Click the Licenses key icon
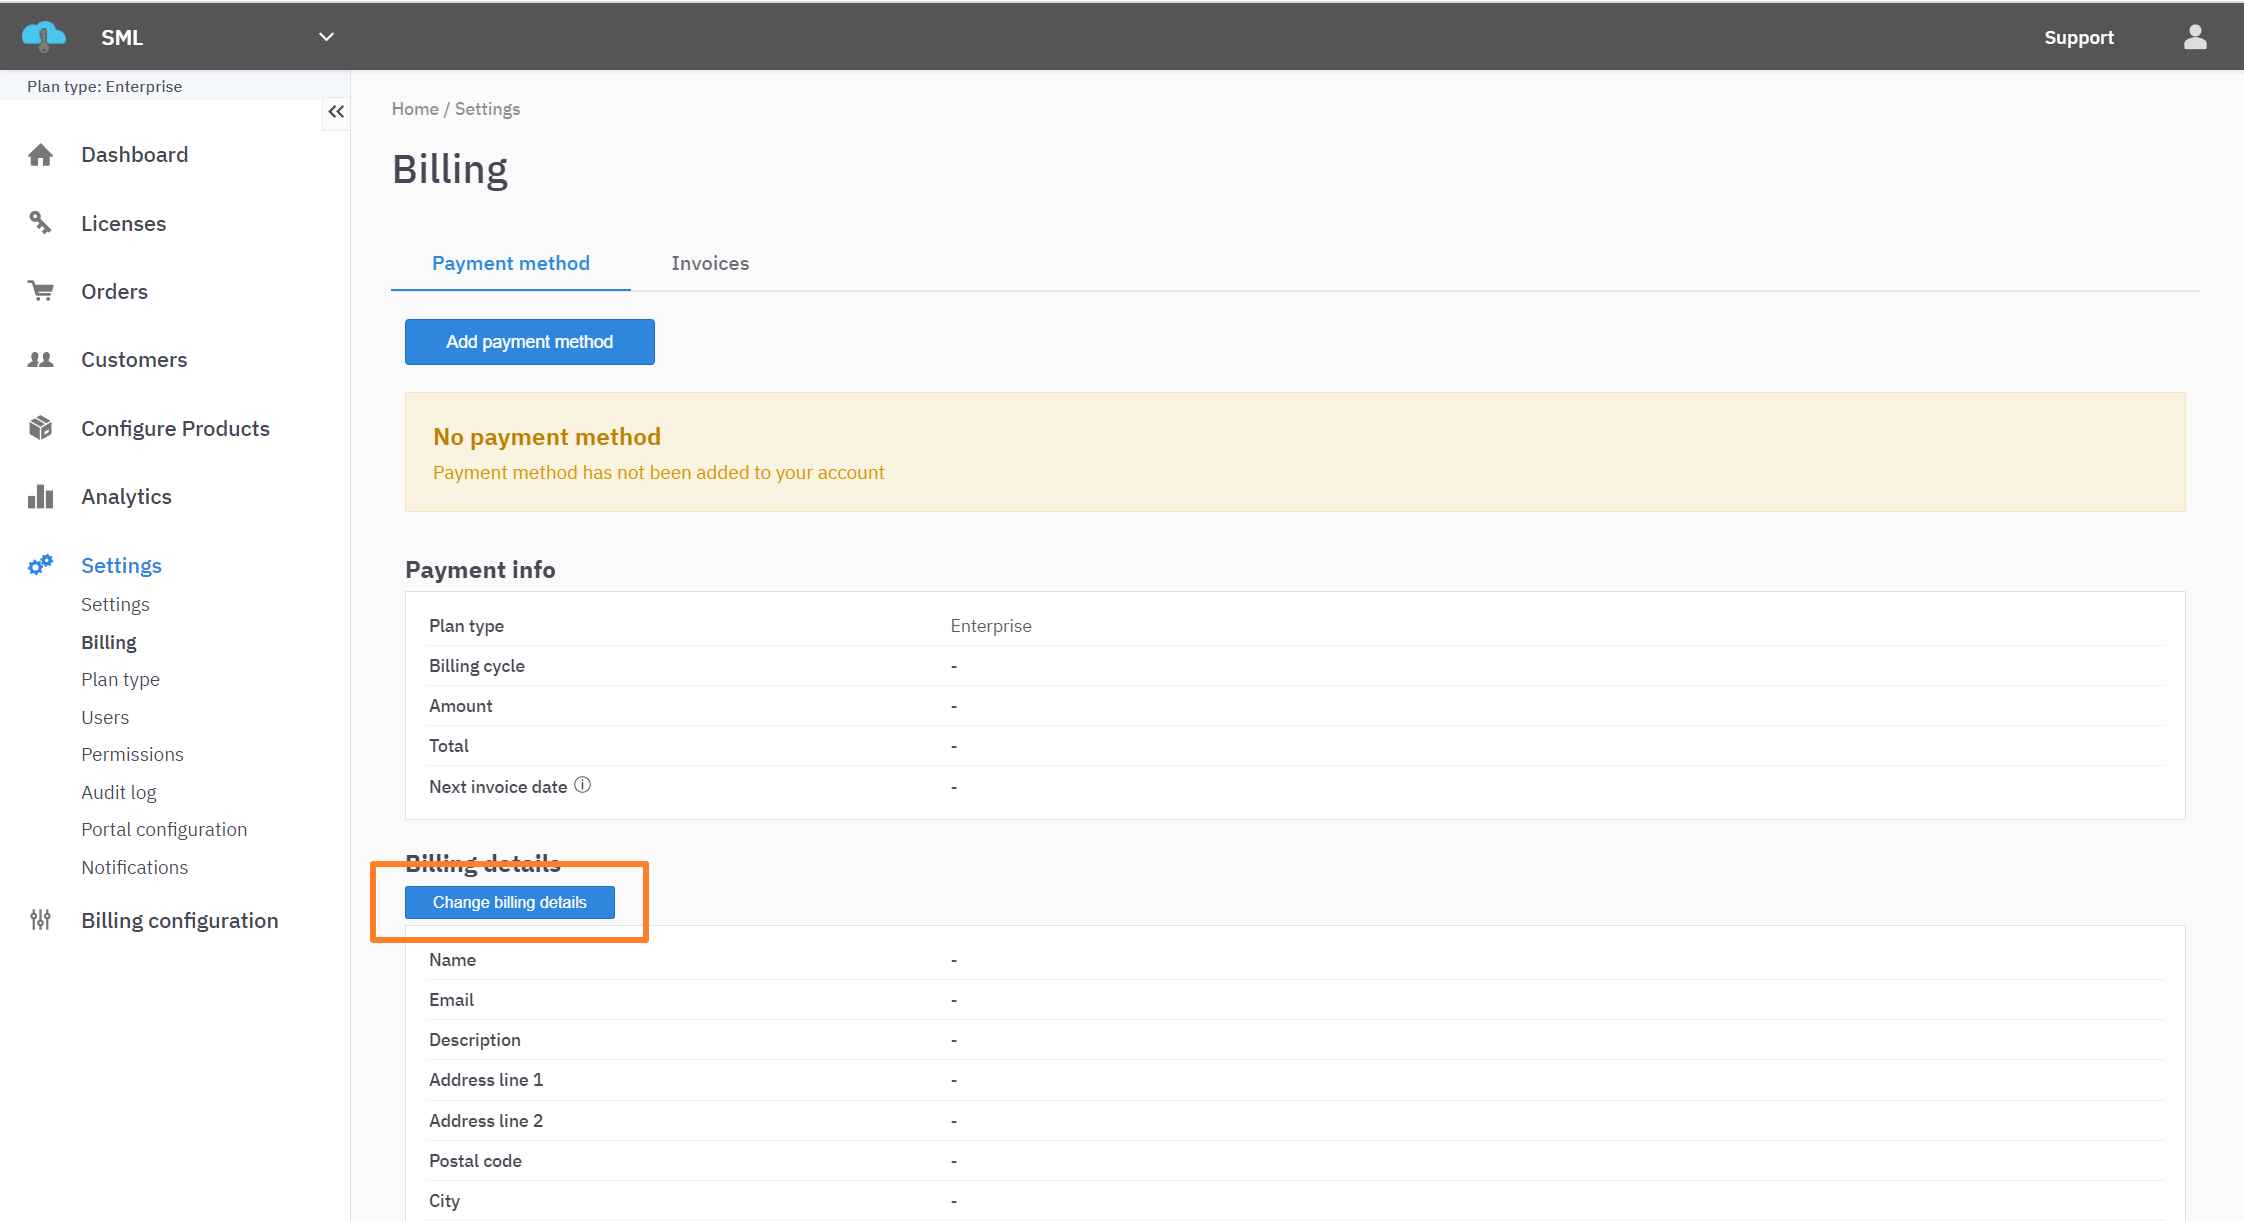 pos(40,223)
